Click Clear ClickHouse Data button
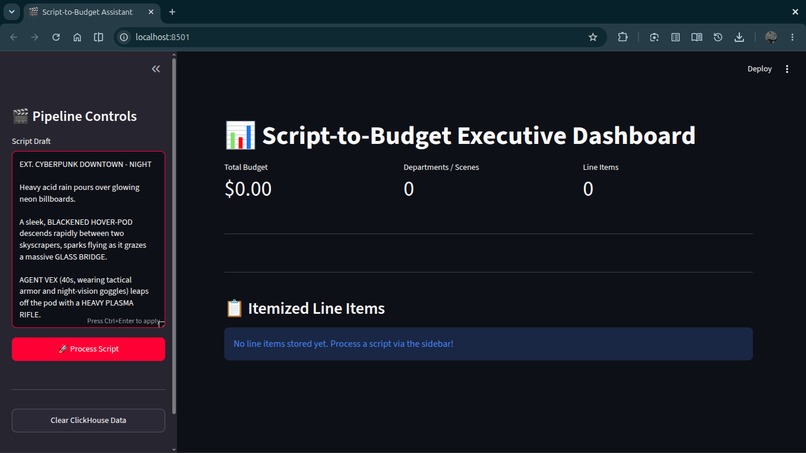Screen dimensions: 806x453 [x=88, y=420]
